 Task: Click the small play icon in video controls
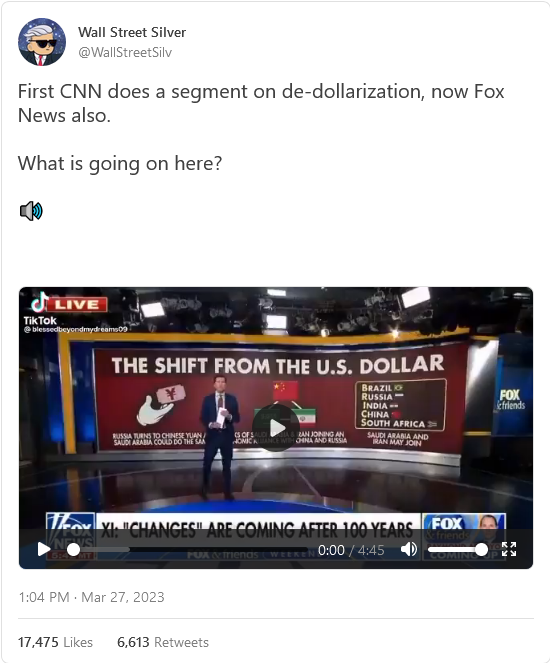(44, 549)
